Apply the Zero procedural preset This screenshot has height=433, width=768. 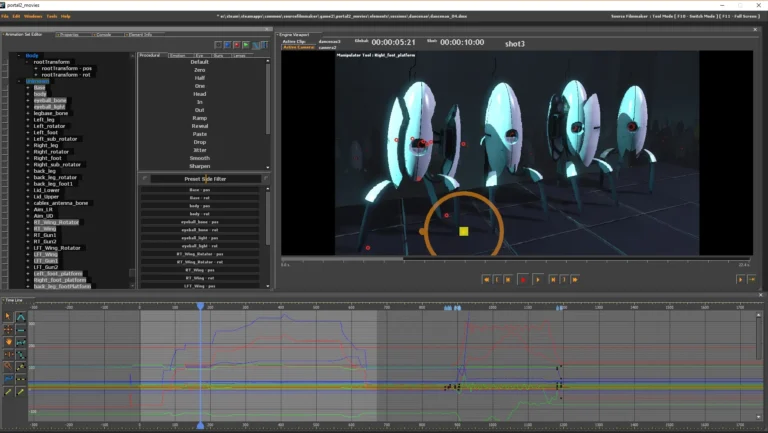pyautogui.click(x=199, y=70)
